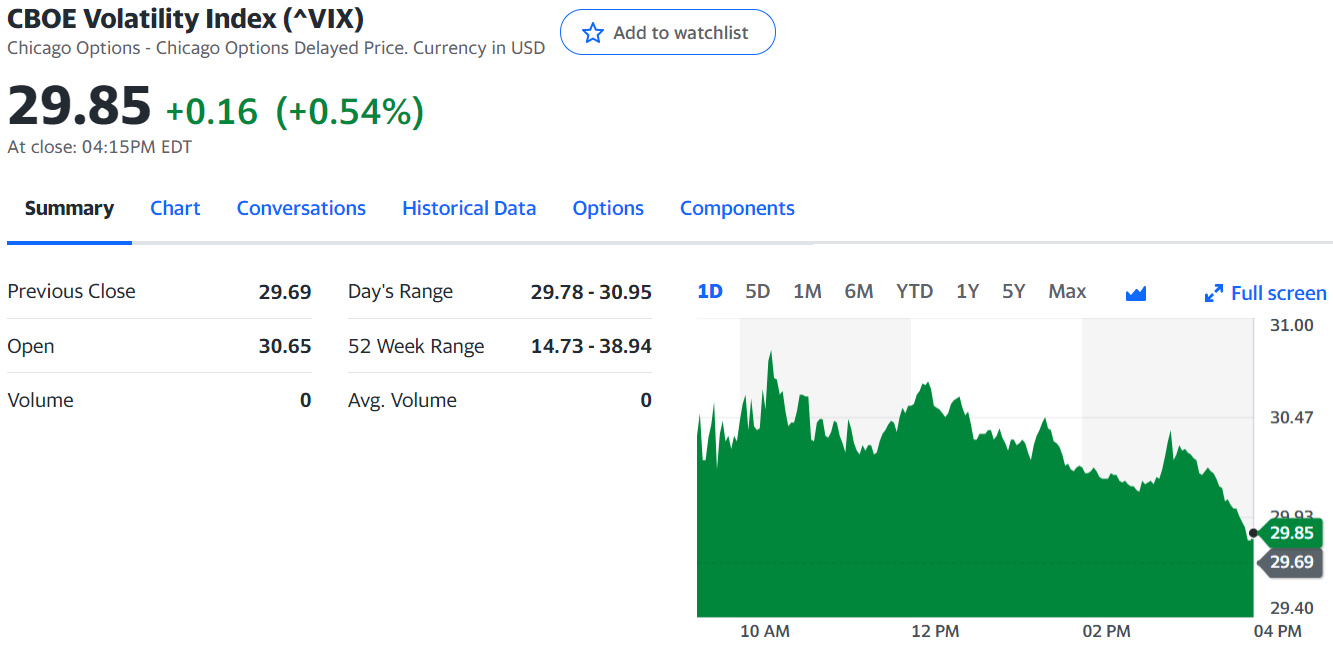View the Components tab
Viewport: 1333px width, 645px height.
coord(737,208)
